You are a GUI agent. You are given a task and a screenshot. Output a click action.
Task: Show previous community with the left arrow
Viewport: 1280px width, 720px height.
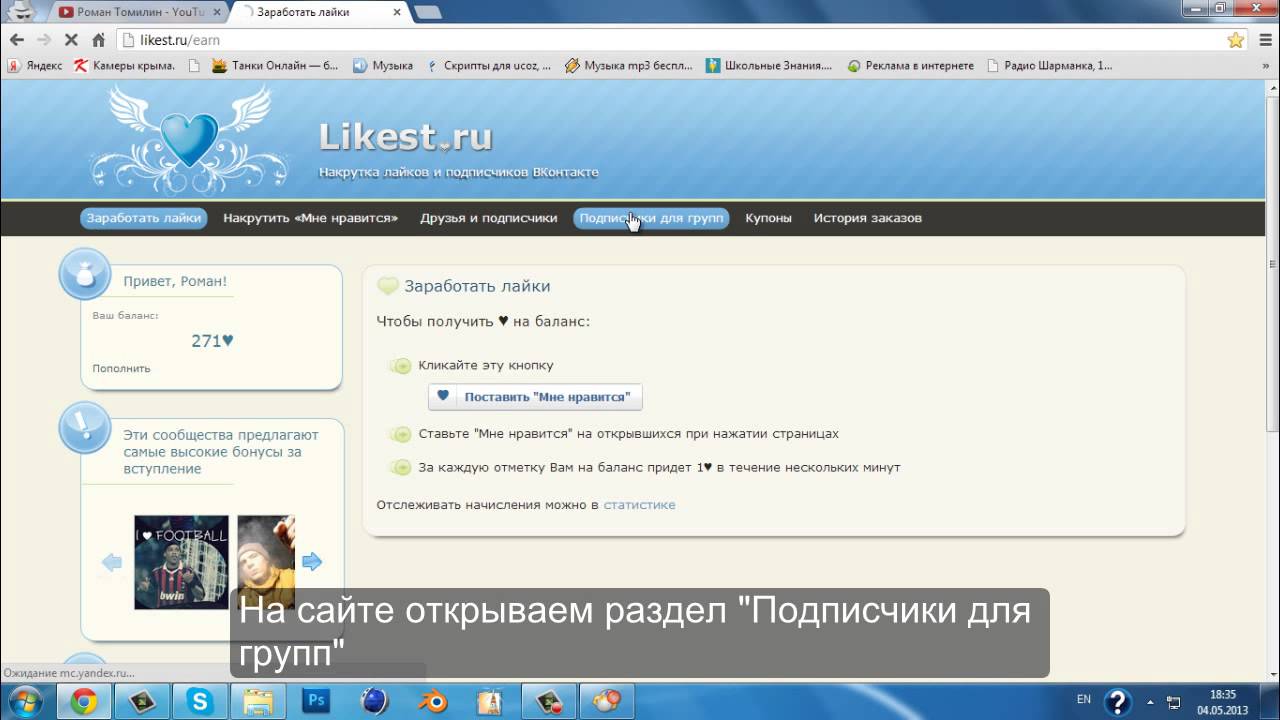112,562
